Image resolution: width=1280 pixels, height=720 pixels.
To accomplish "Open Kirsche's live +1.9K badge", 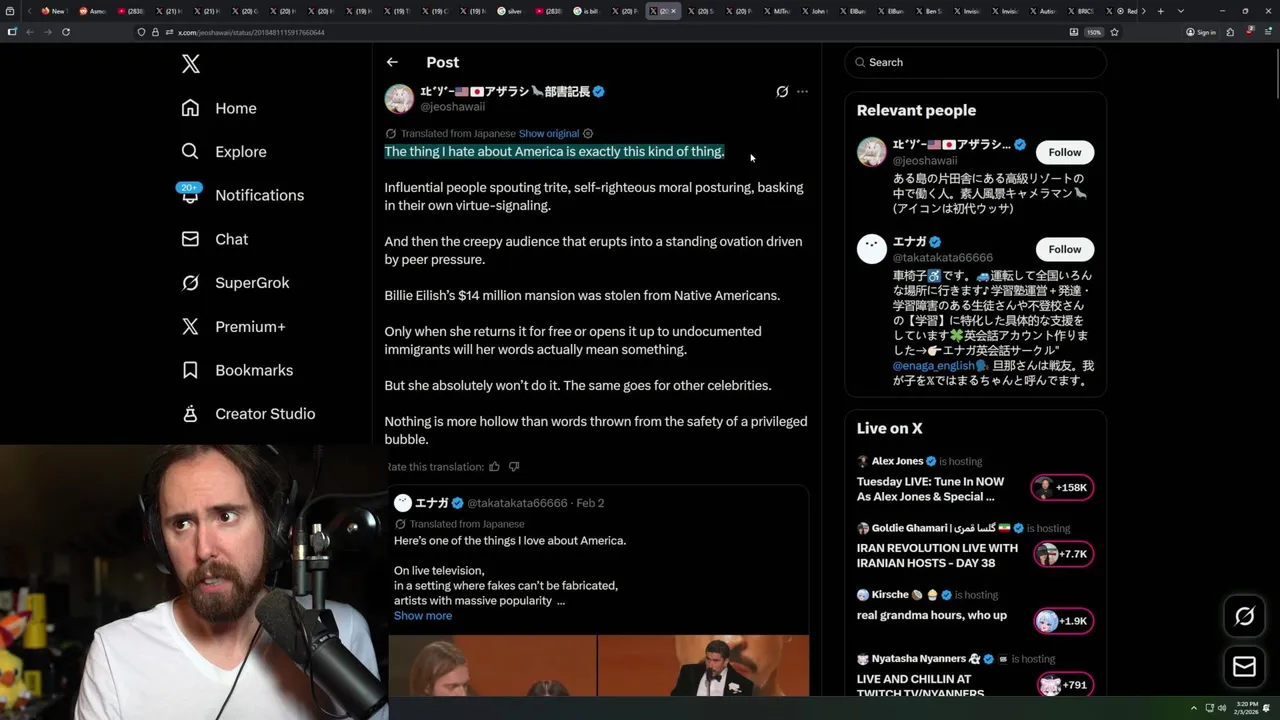I will click(x=1063, y=621).
